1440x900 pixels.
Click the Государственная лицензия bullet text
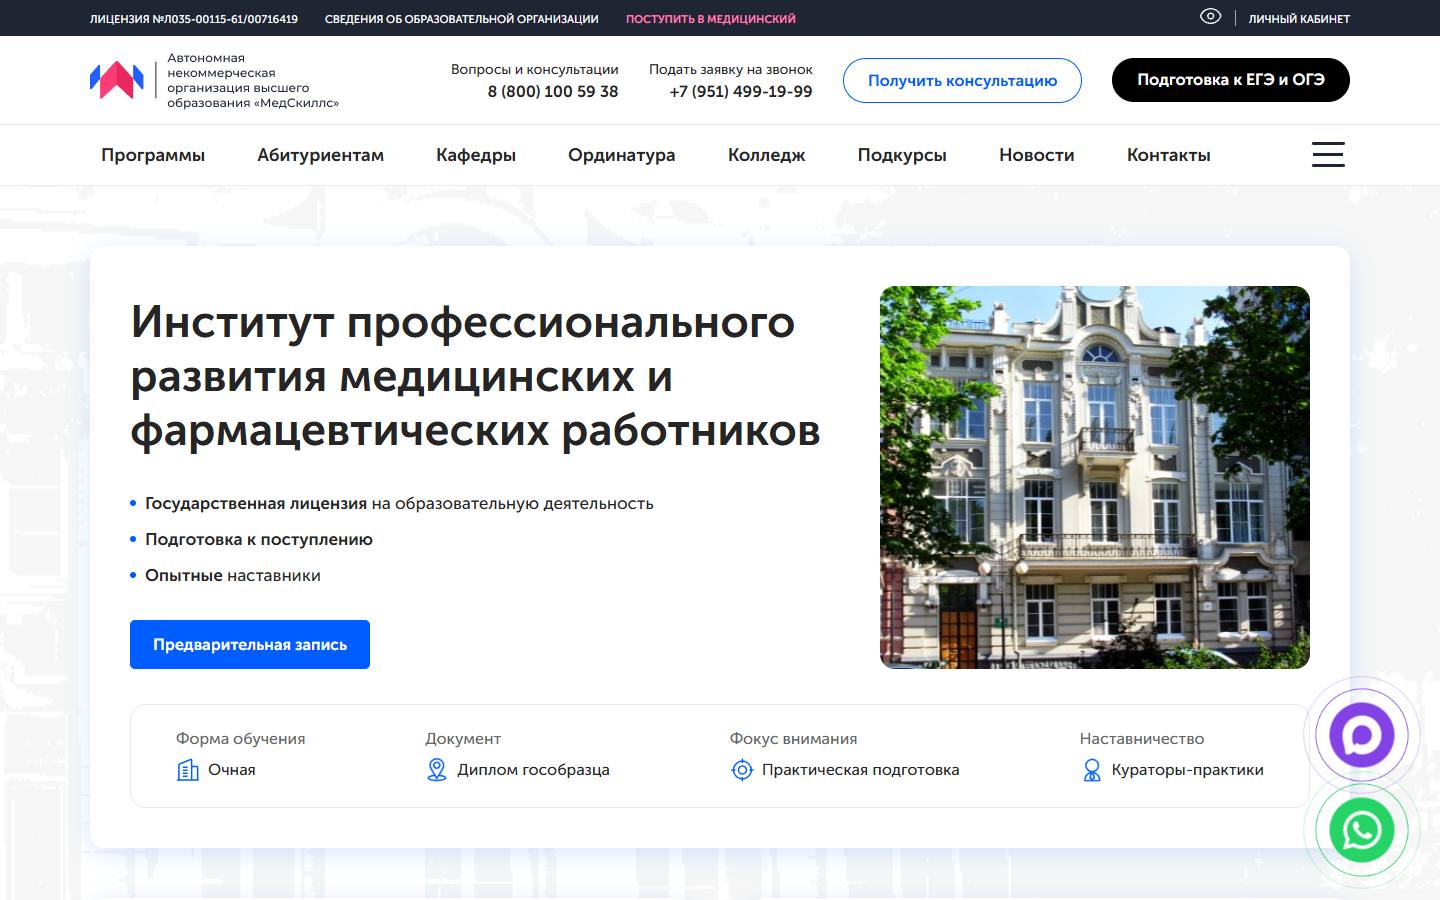point(399,503)
